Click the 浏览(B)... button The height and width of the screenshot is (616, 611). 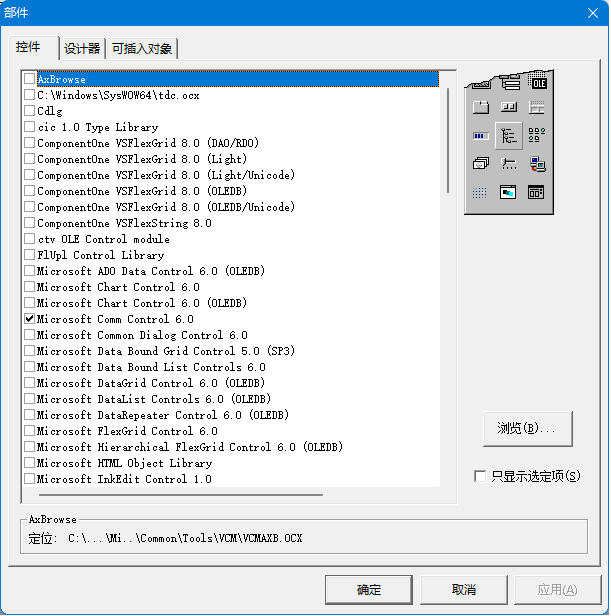tap(527, 429)
